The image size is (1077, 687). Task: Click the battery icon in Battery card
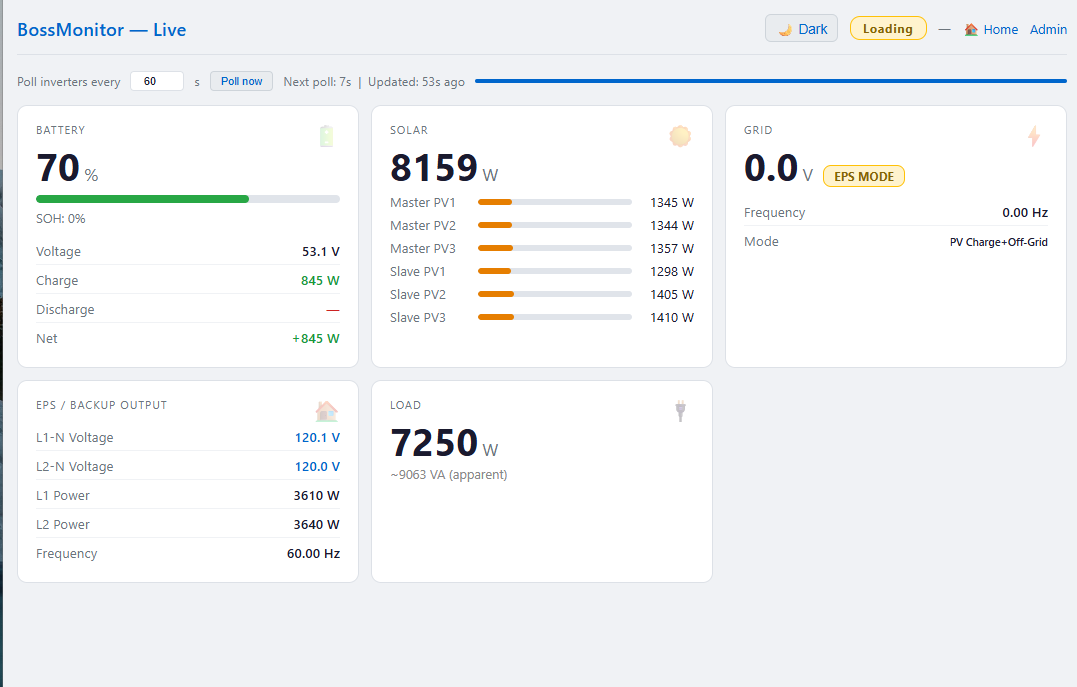[326, 136]
